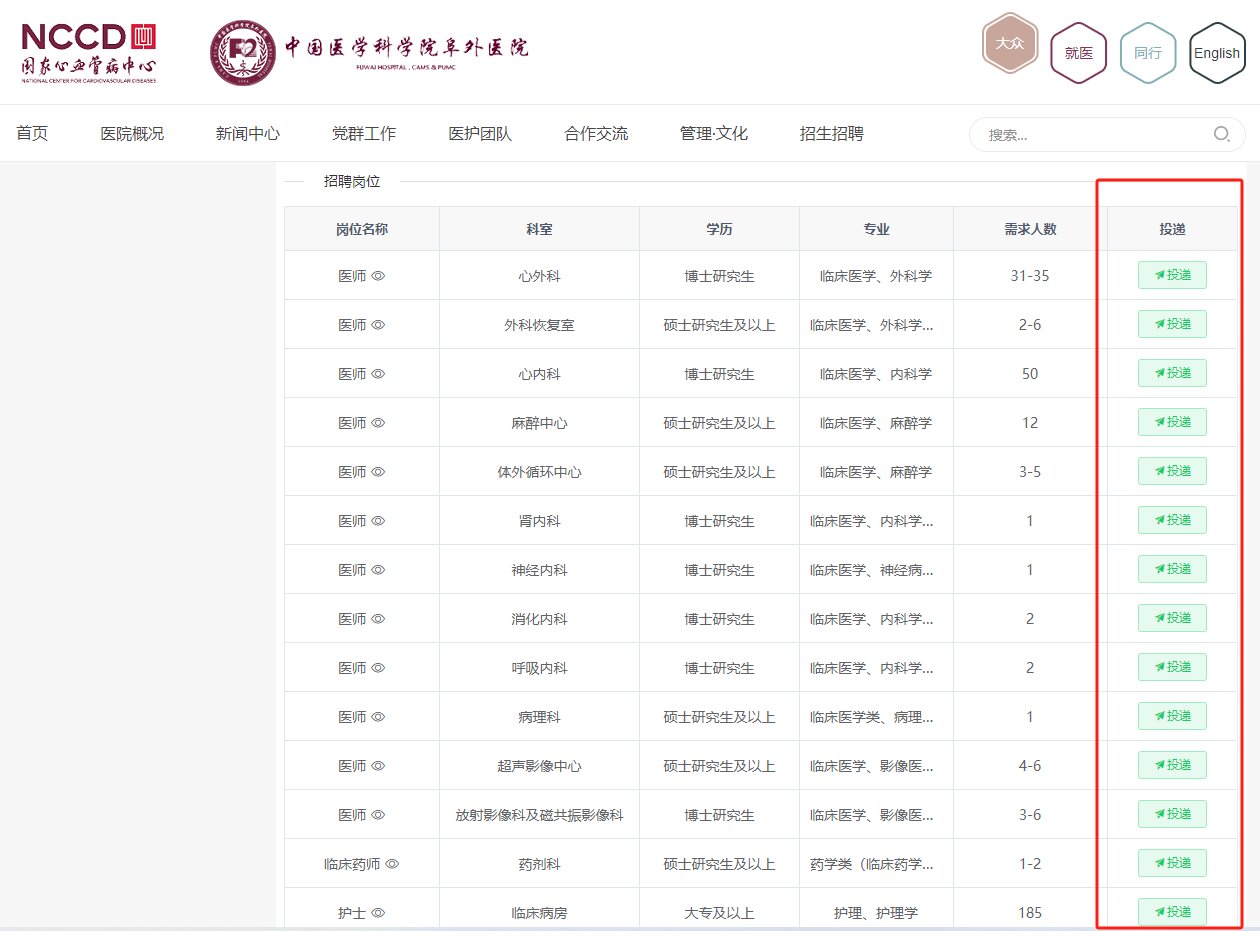
Task: Click 投递 button for 神经内科
Action: (x=1172, y=569)
